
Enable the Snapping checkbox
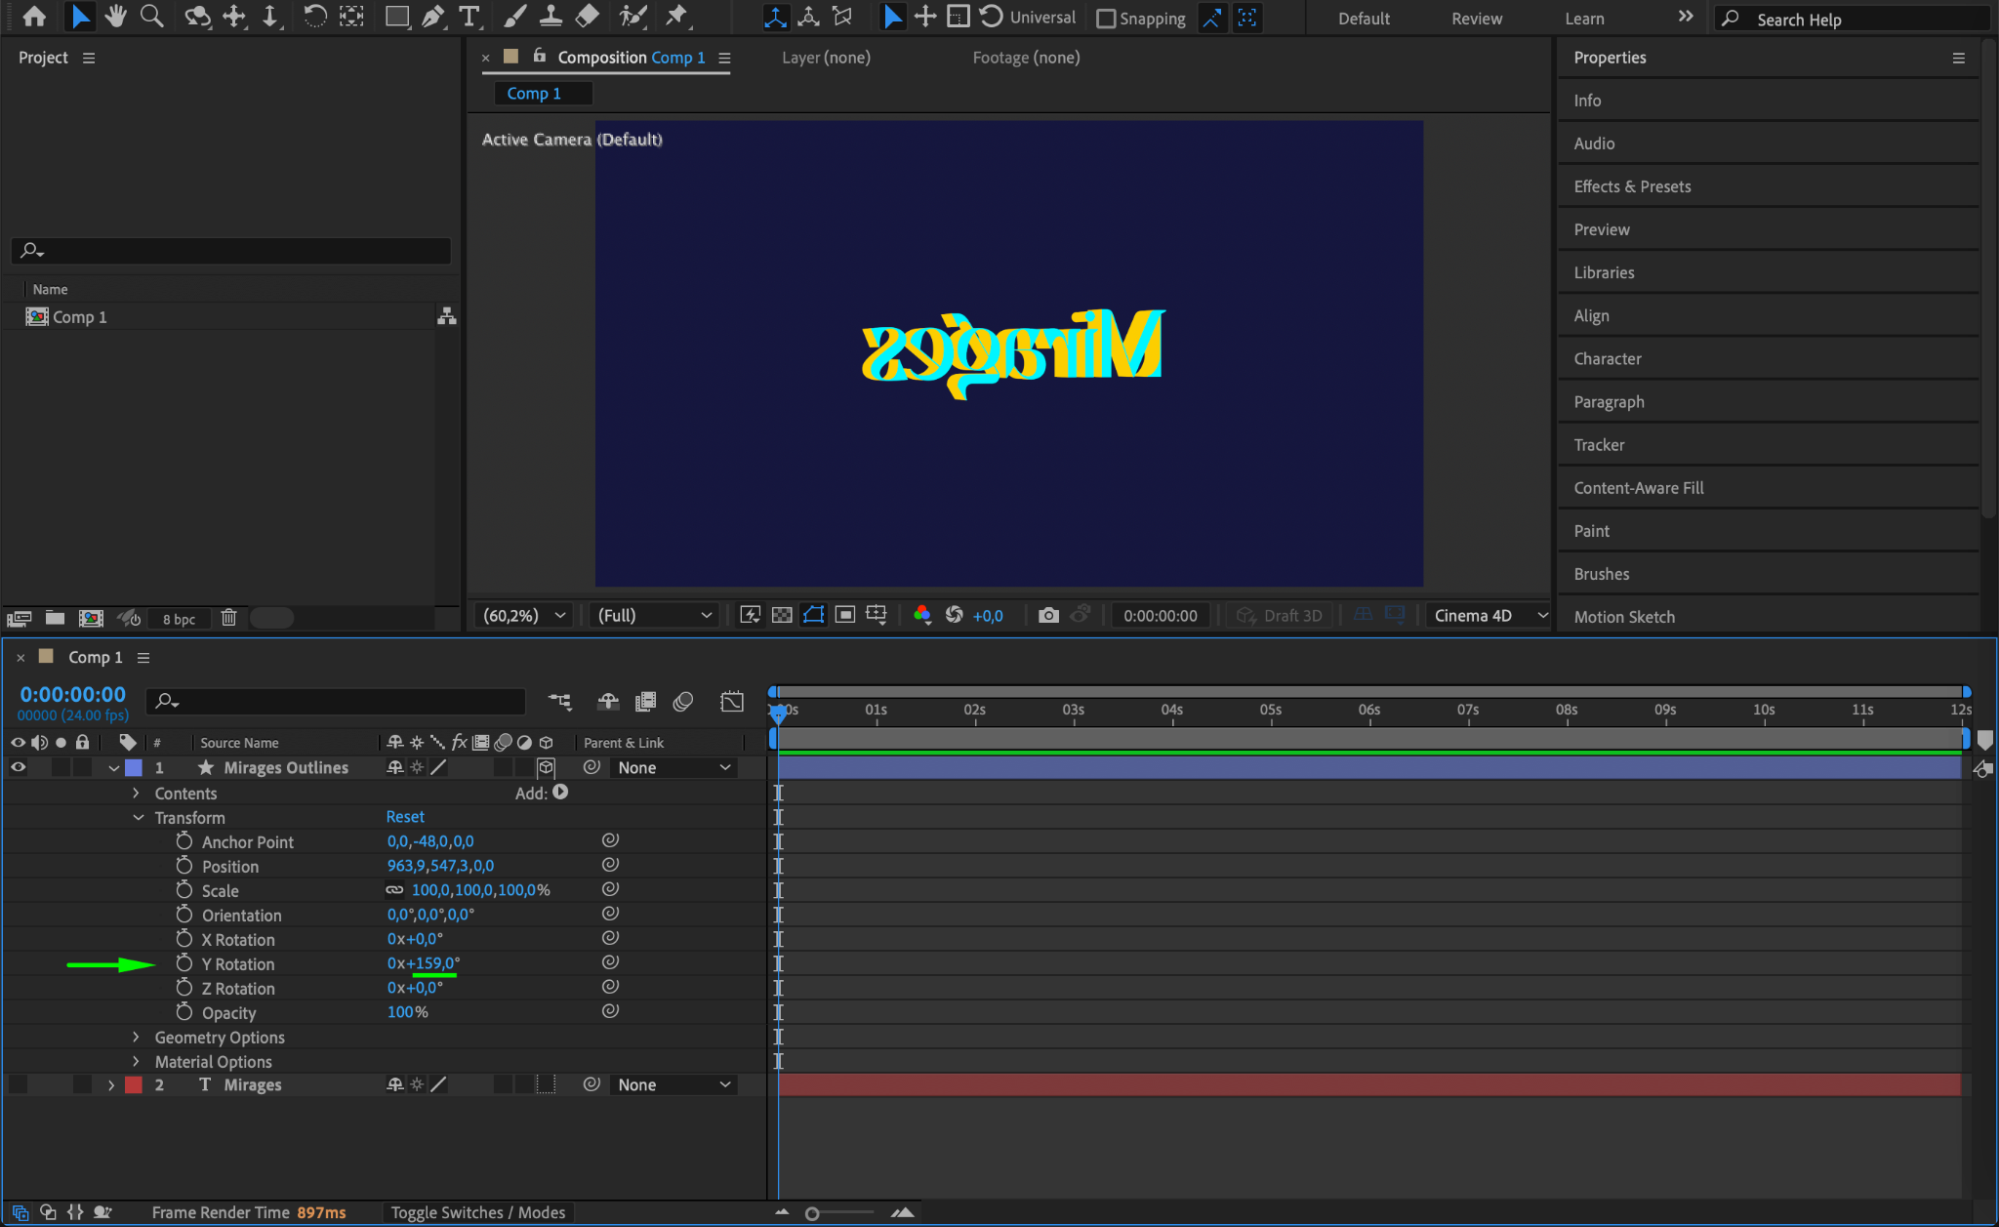[1106, 18]
